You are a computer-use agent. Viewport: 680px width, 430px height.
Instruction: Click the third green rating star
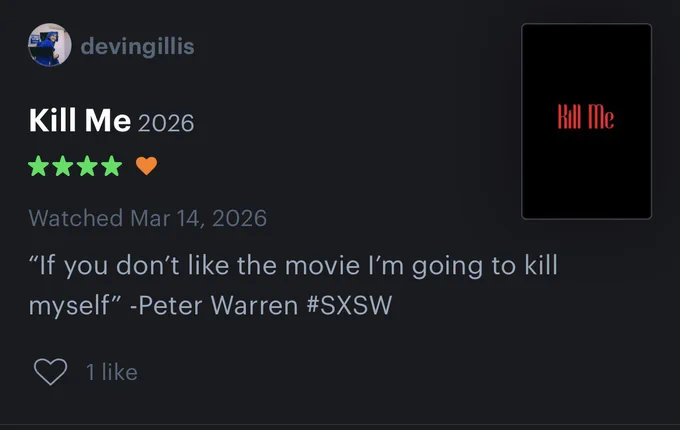tap(88, 166)
